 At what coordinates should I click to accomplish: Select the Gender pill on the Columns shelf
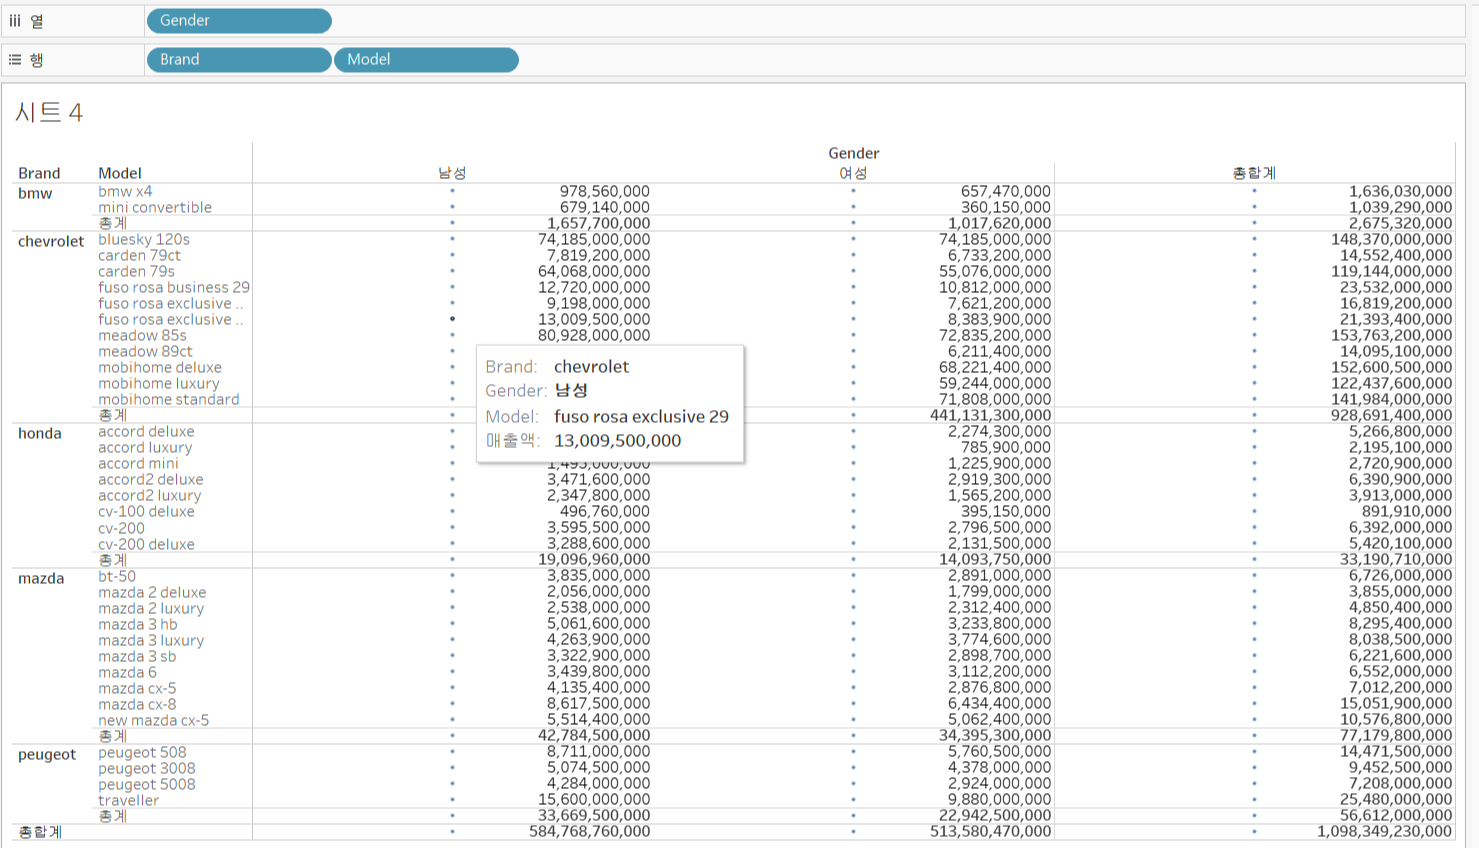coord(239,20)
